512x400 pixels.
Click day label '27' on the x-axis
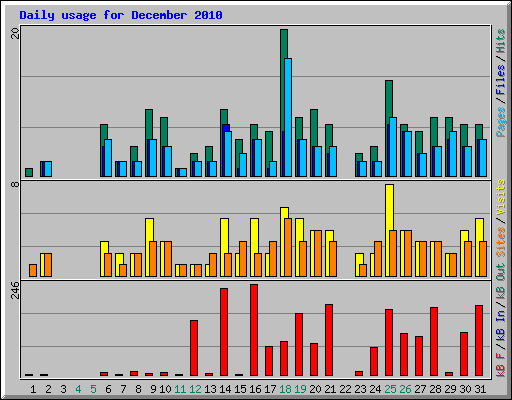click(x=420, y=389)
